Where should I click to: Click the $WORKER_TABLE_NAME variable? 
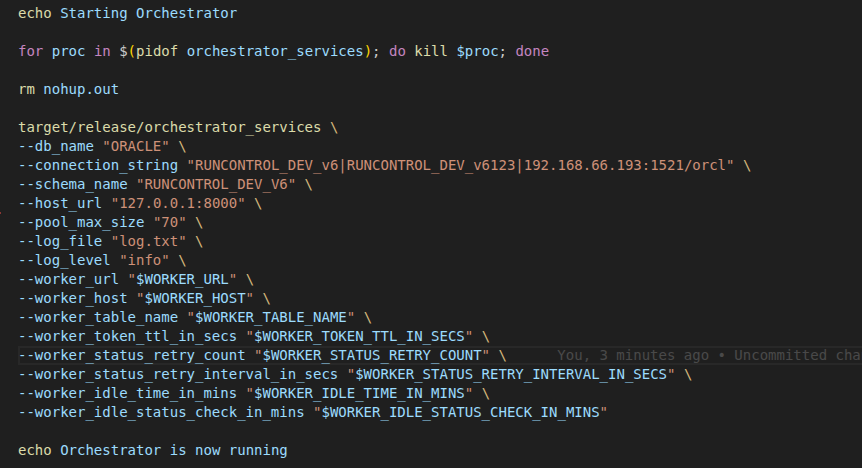[x=270, y=317]
